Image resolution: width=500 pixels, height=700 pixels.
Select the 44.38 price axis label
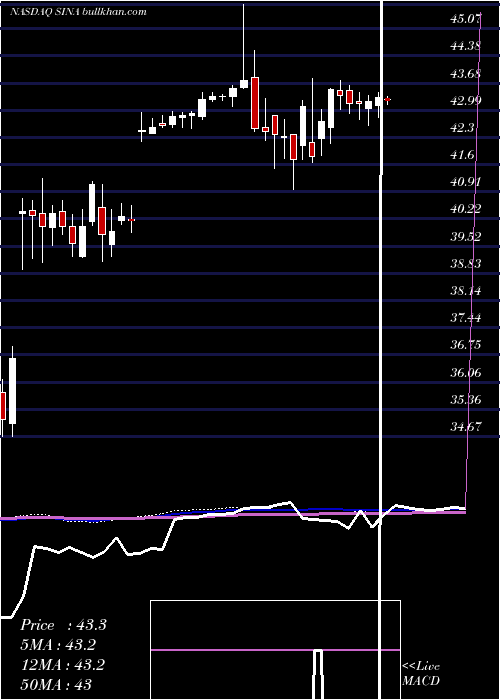tap(466, 46)
